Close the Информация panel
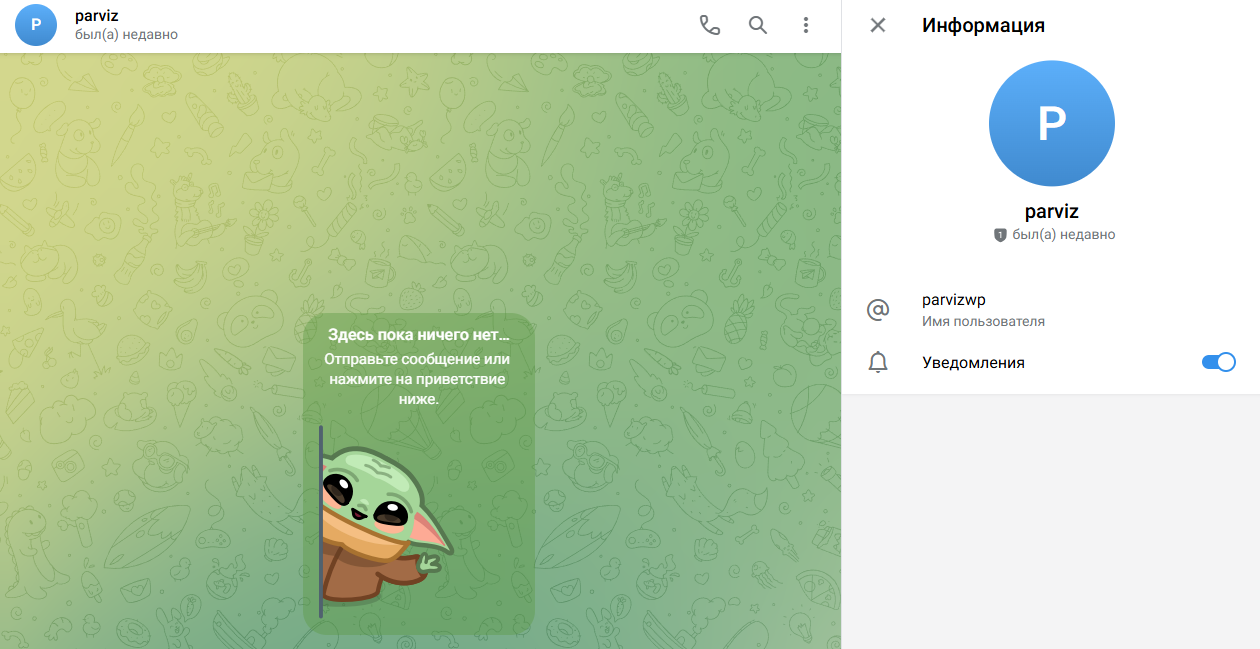This screenshot has height=649, width=1260. tap(878, 25)
